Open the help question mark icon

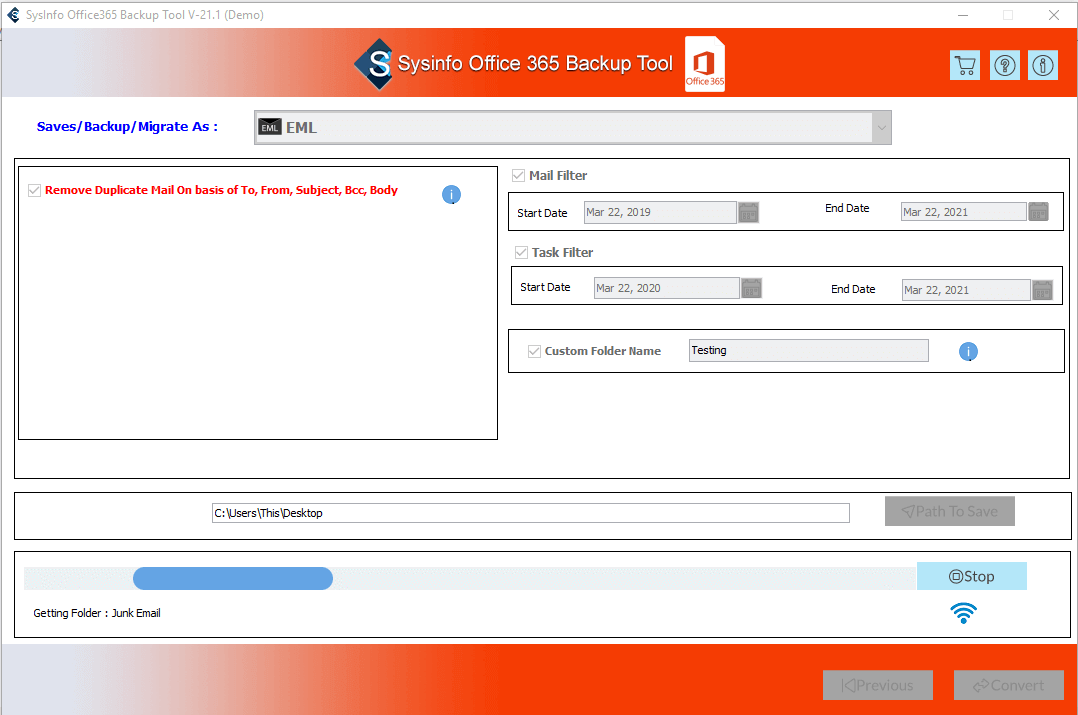point(1004,65)
